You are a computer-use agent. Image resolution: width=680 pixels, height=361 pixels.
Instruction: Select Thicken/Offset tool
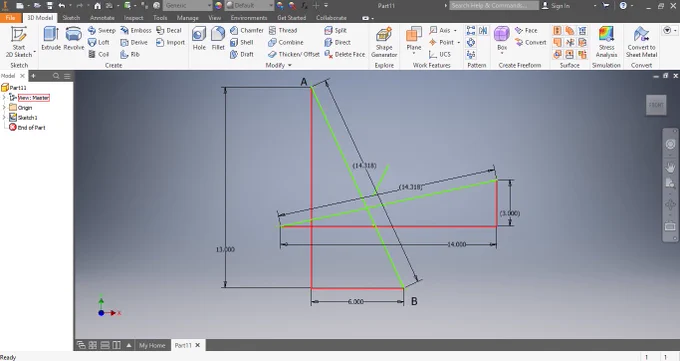coord(294,54)
